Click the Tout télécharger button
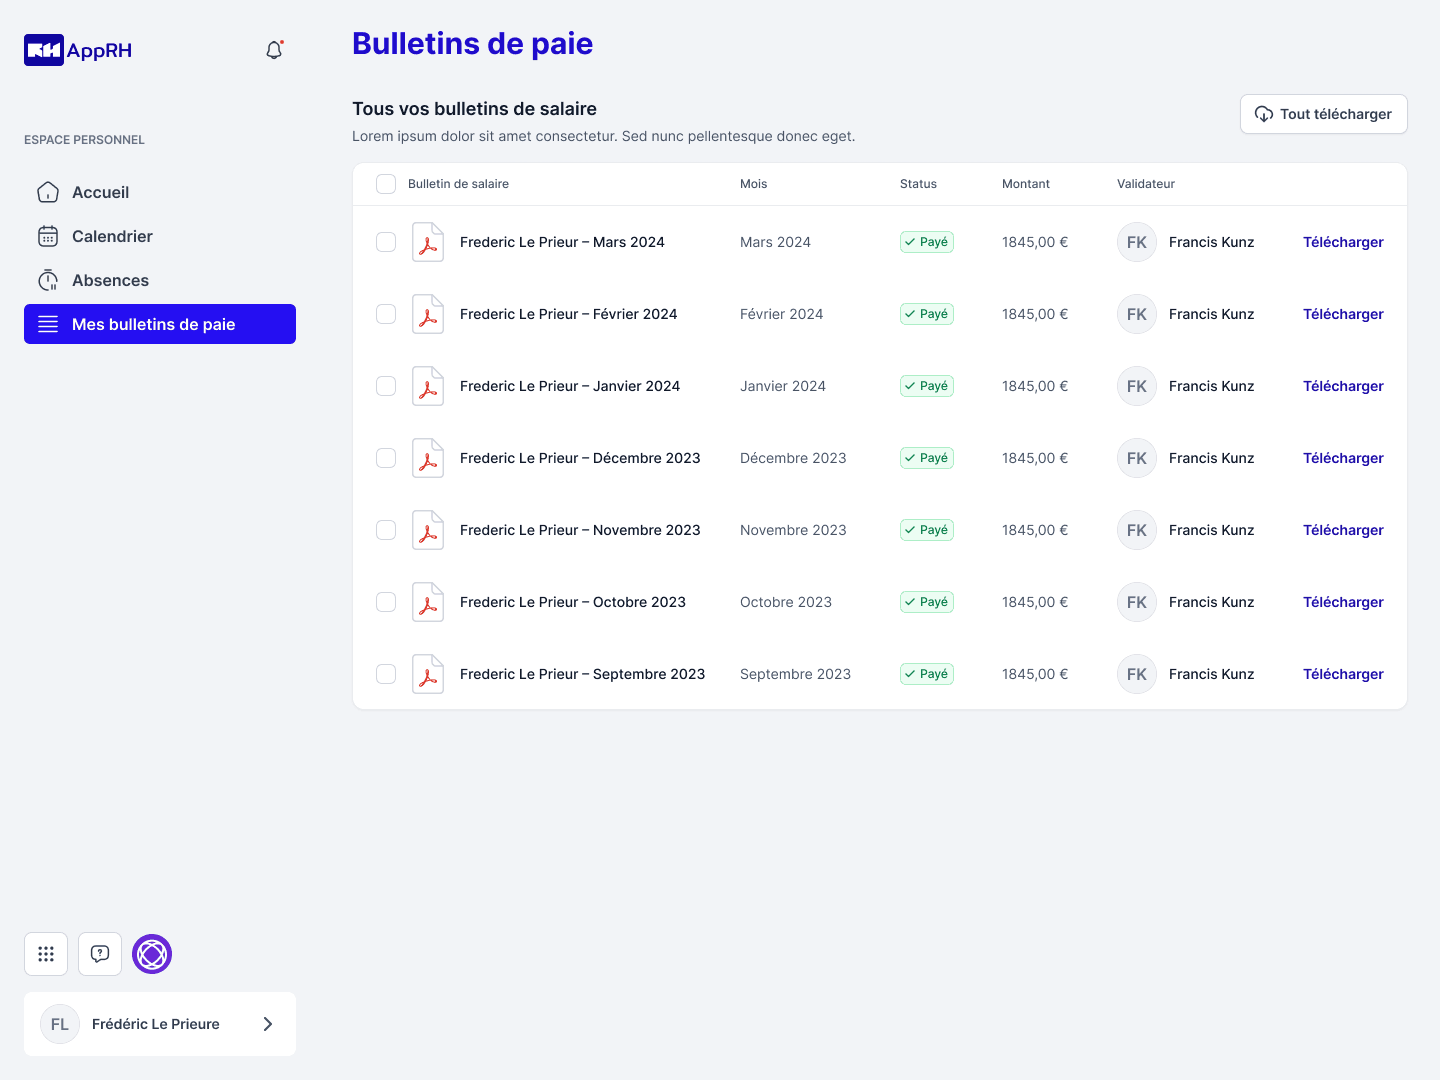 point(1323,114)
